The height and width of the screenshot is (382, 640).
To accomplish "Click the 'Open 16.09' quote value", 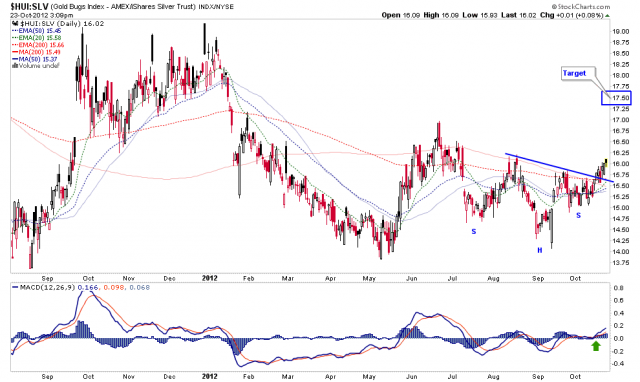I will (x=400, y=15).
